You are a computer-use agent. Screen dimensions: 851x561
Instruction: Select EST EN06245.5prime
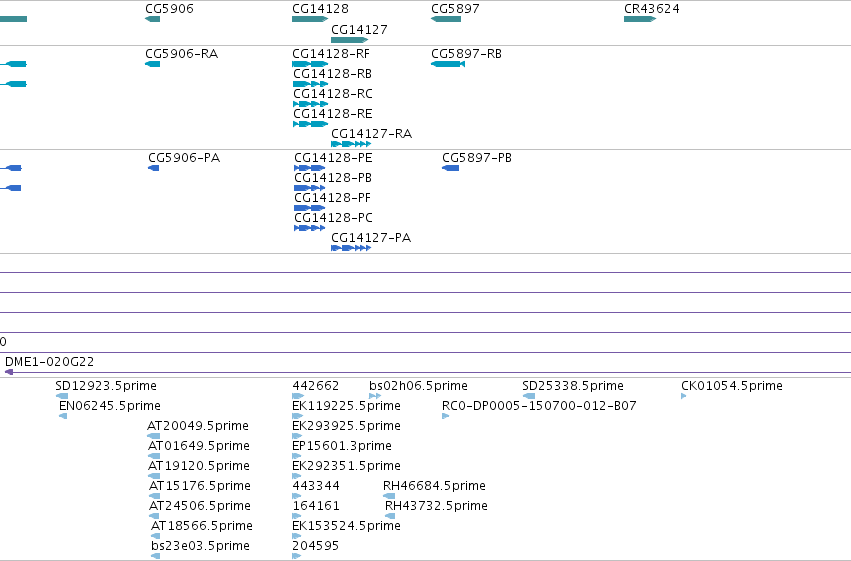[110, 406]
